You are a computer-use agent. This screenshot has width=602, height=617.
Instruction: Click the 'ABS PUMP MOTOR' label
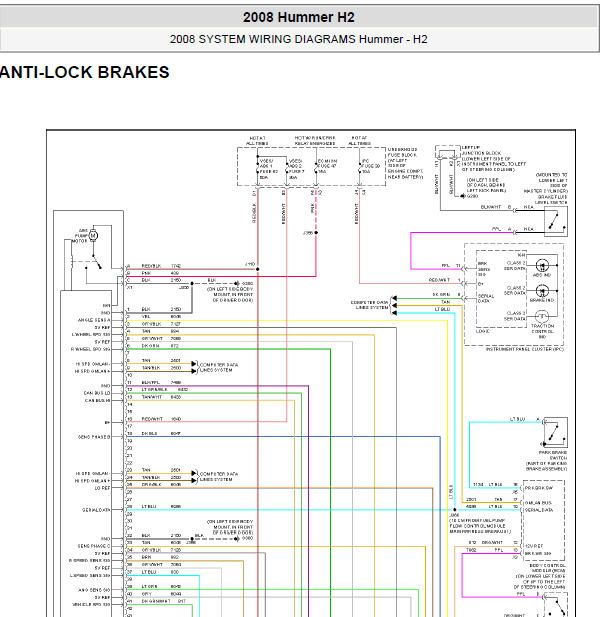coord(80,236)
